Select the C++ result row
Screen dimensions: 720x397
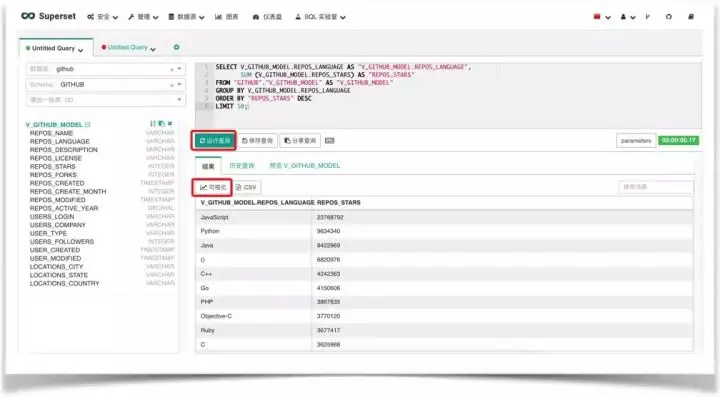pyautogui.click(x=444, y=274)
